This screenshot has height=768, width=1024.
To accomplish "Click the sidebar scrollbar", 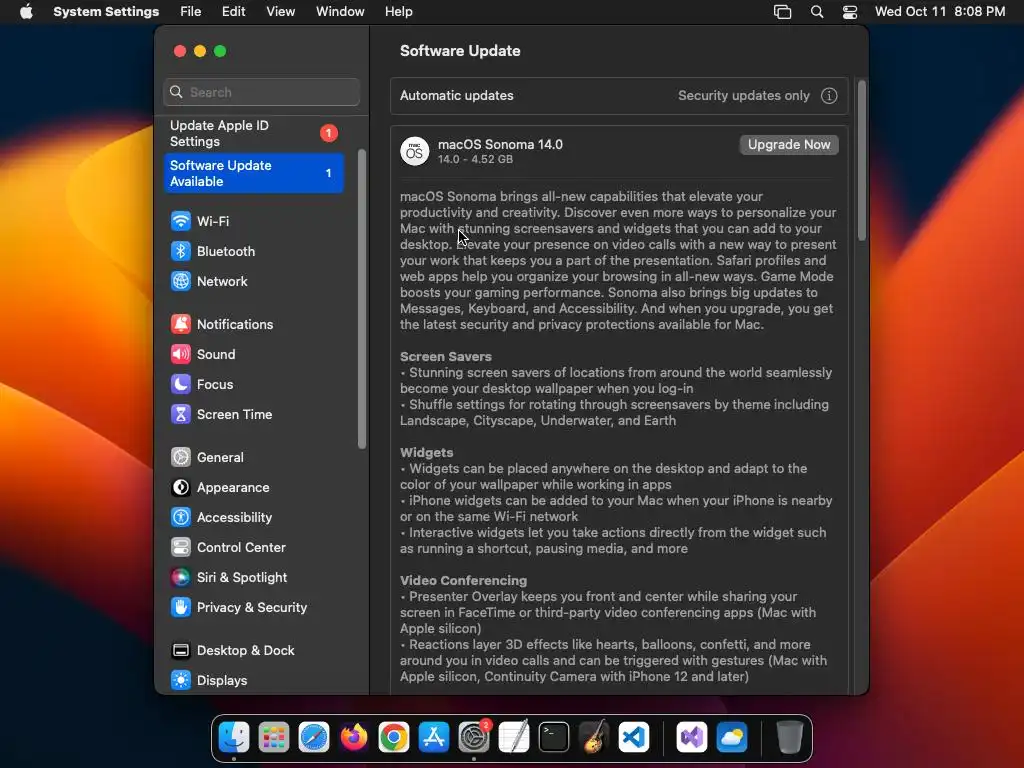I will pyautogui.click(x=362, y=299).
